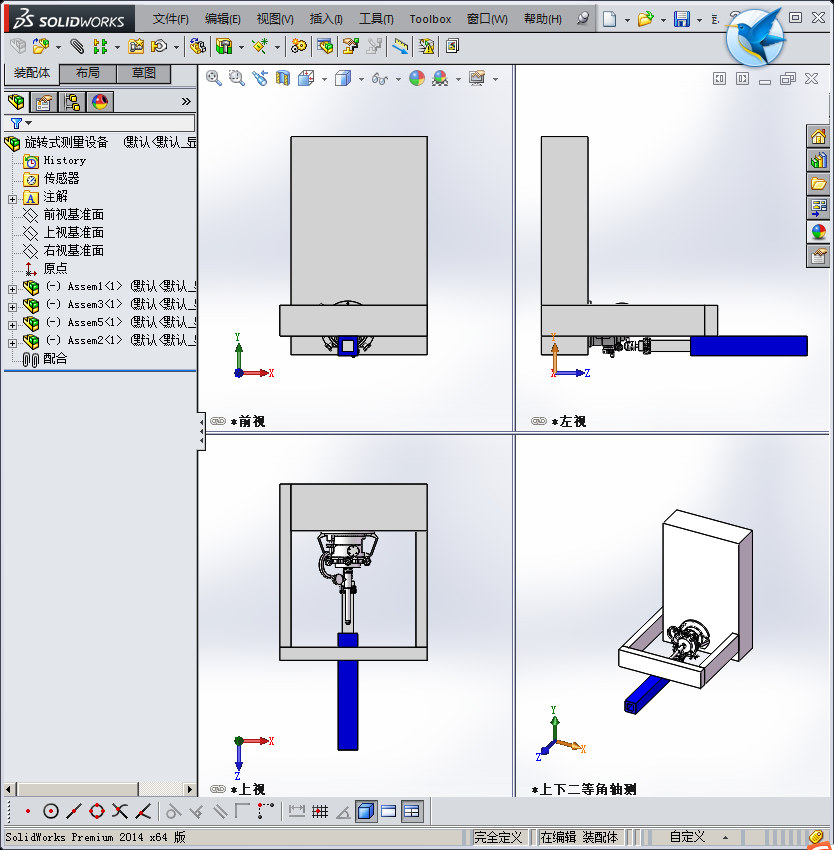Screen dimensions: 834x850
Task: Open the View Orientation icon
Action: [306, 79]
